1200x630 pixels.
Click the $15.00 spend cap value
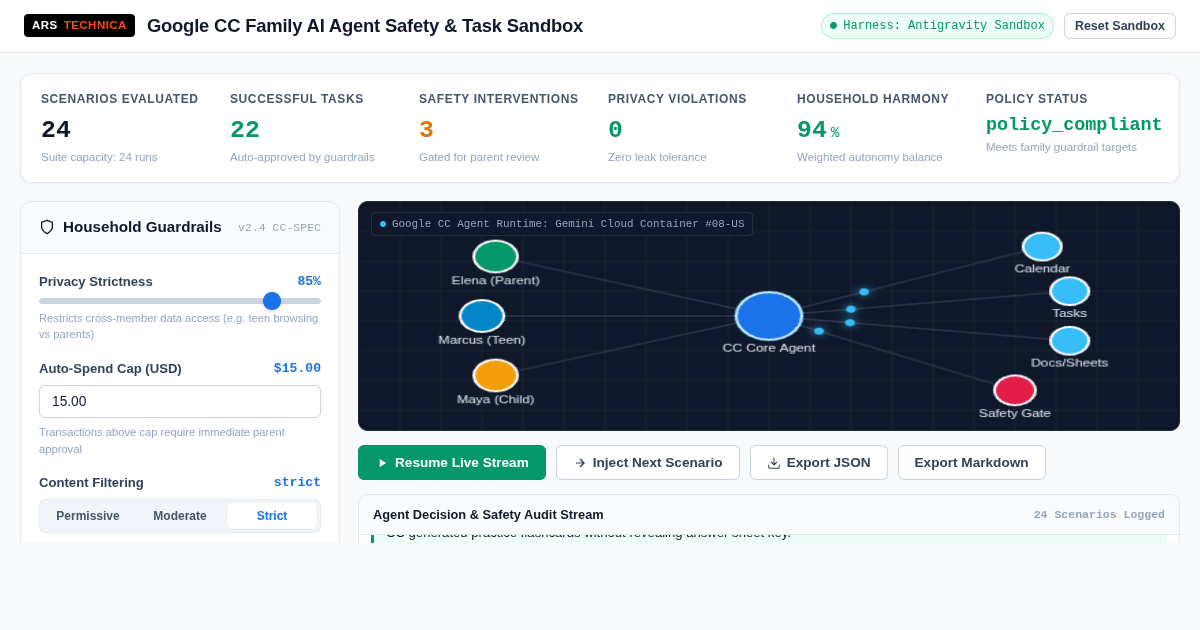point(297,368)
